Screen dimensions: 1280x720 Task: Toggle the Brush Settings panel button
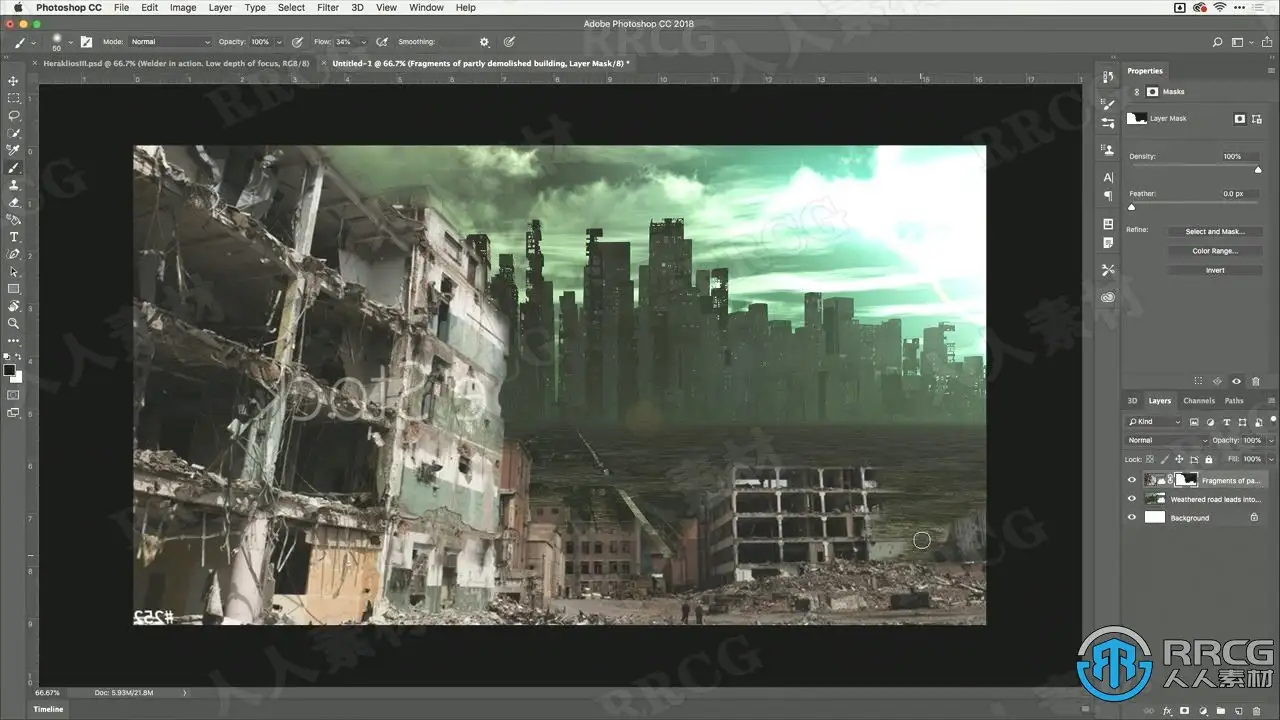click(86, 42)
